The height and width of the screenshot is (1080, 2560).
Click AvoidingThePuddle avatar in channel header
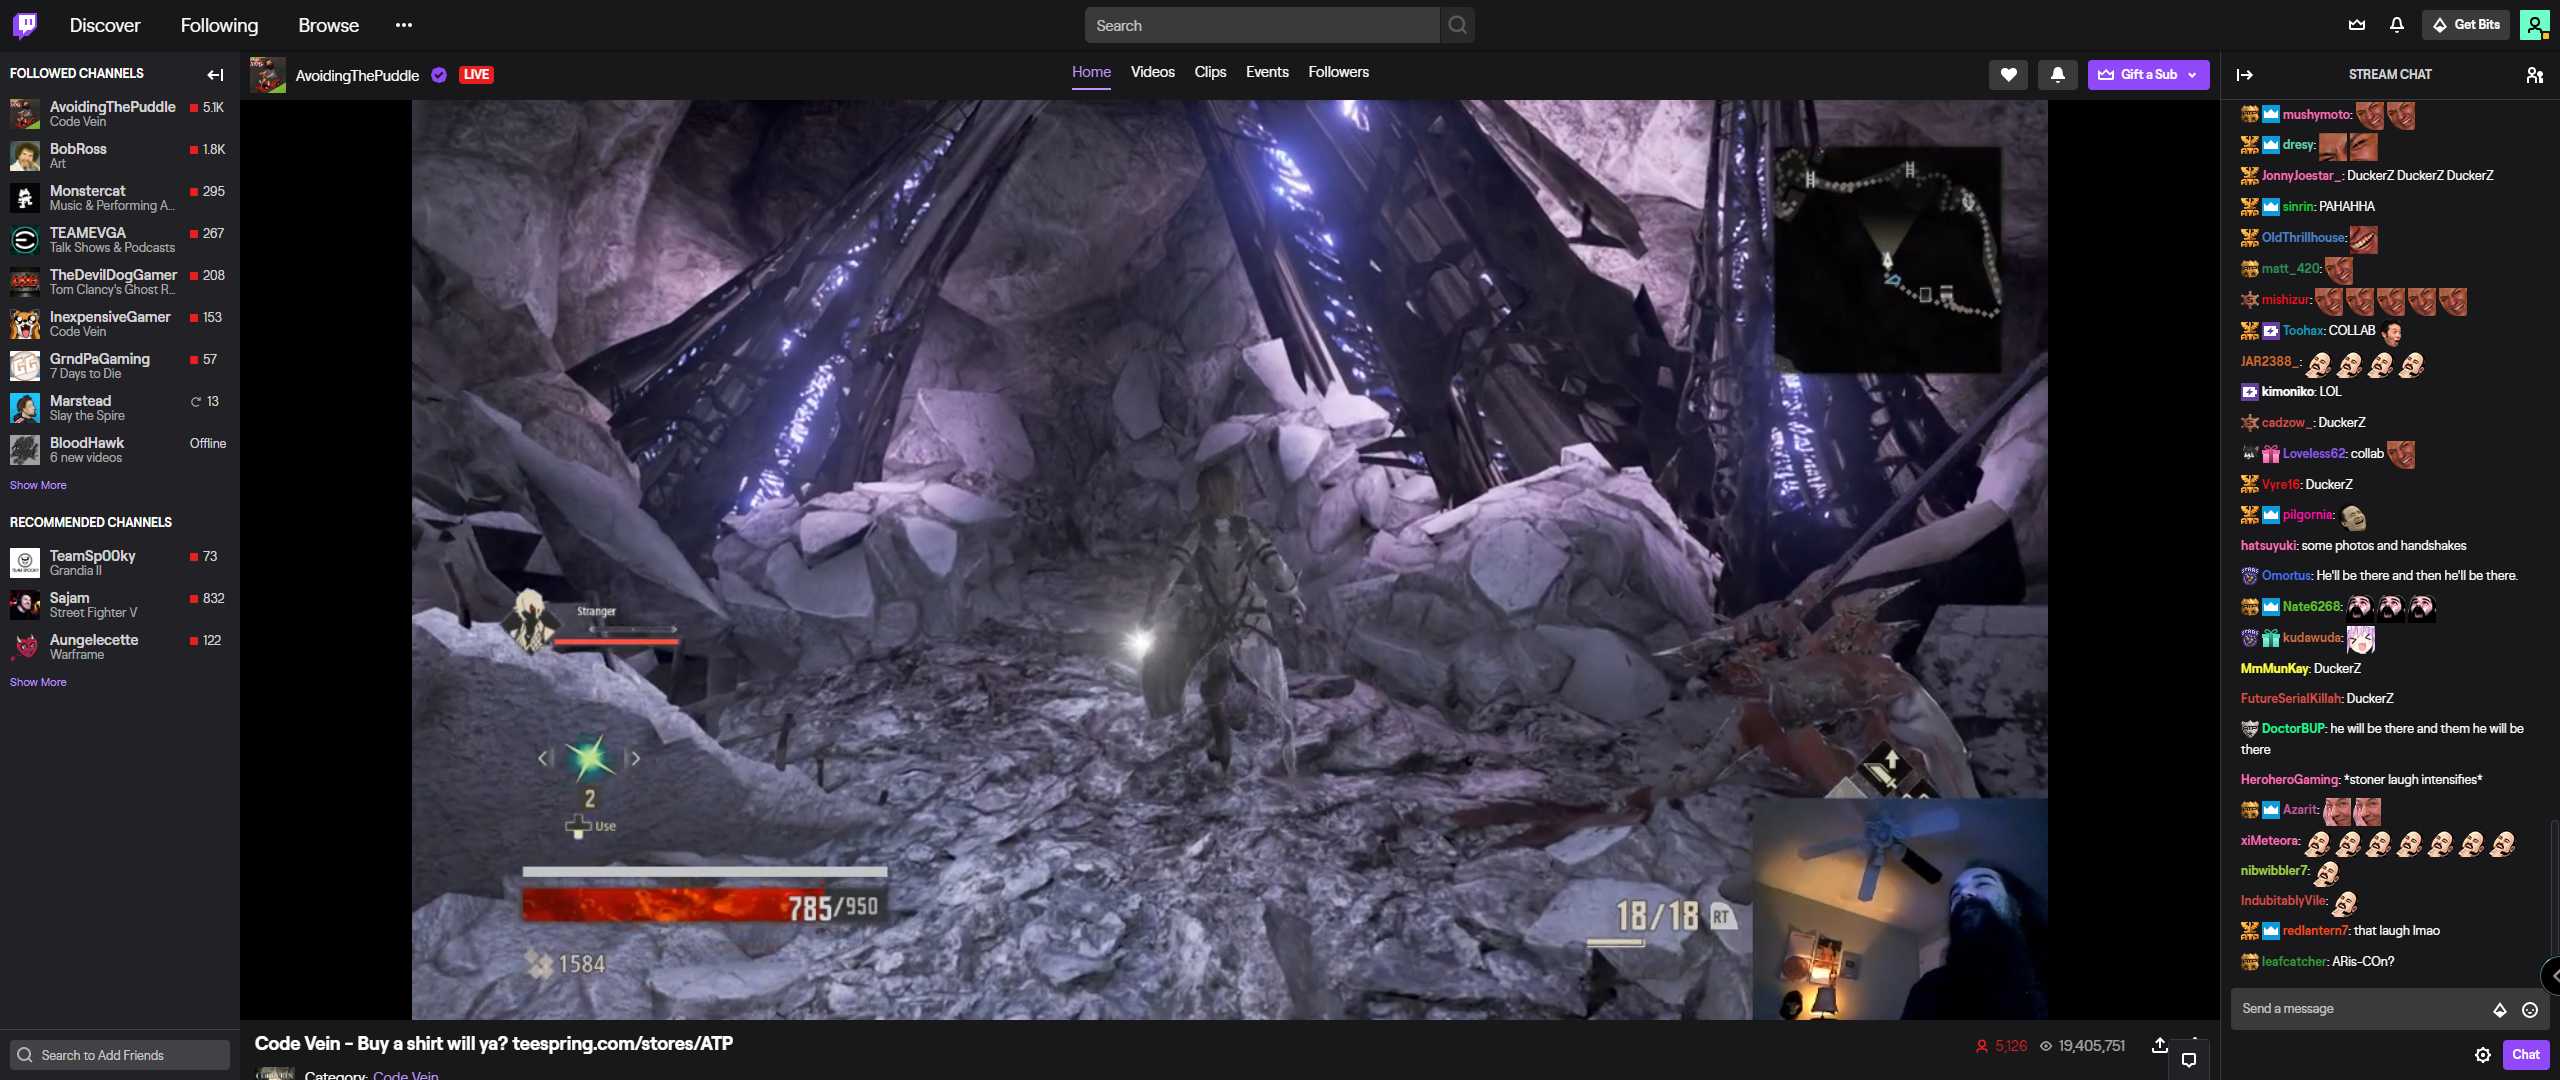click(x=268, y=75)
